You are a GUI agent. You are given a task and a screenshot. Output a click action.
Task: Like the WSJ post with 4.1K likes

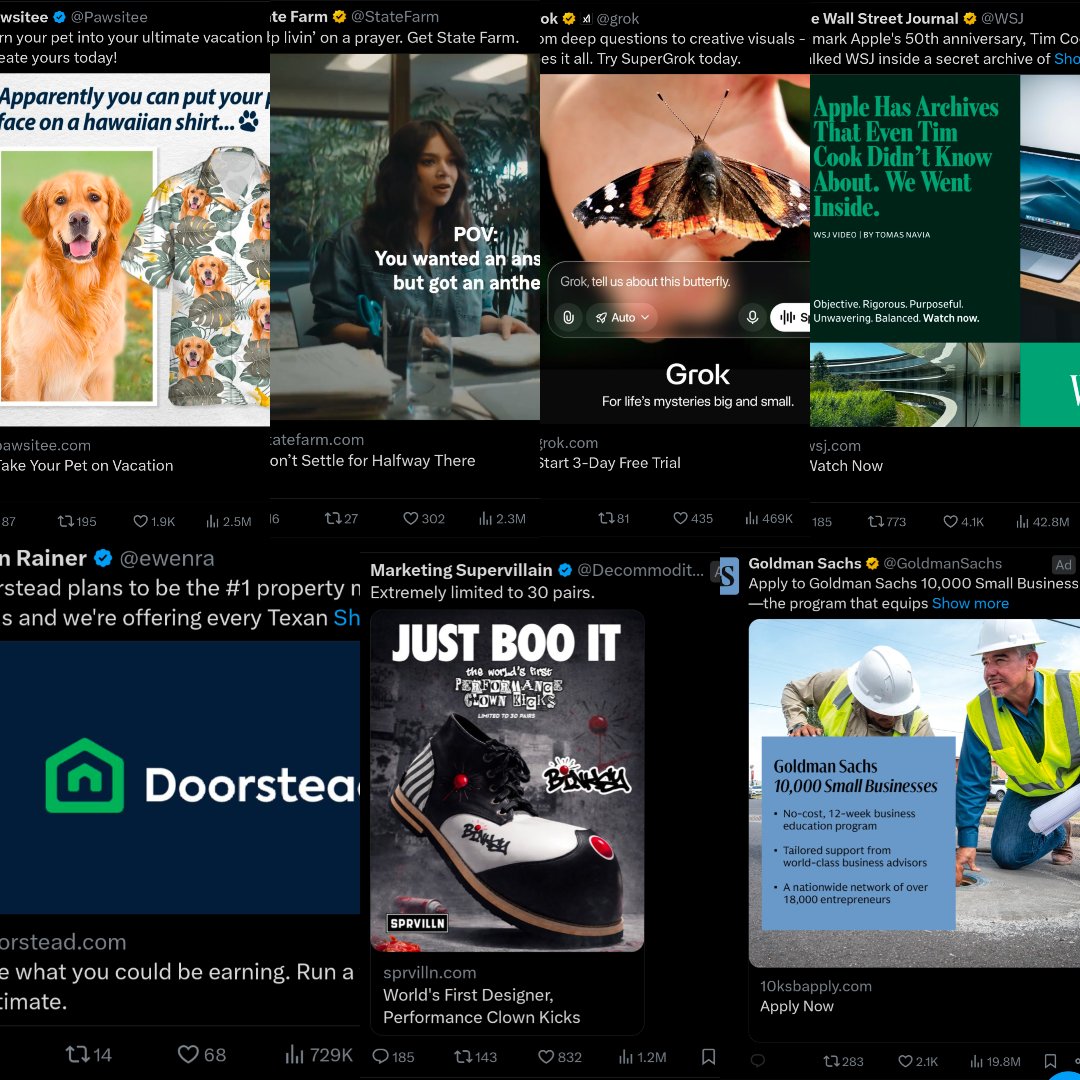[964, 521]
